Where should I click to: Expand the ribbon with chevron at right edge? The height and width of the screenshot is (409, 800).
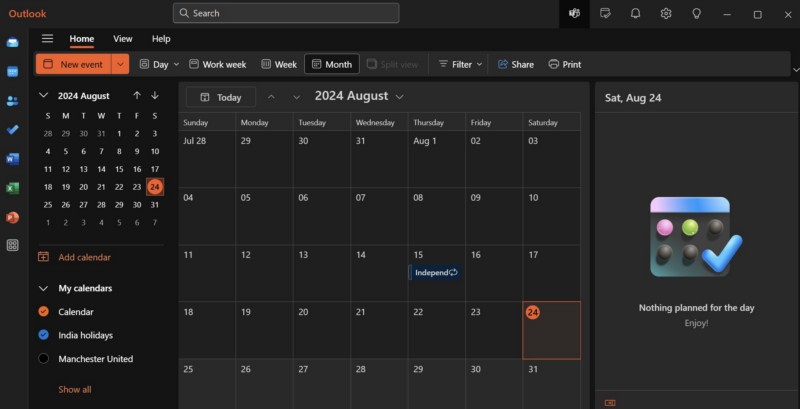point(796,69)
